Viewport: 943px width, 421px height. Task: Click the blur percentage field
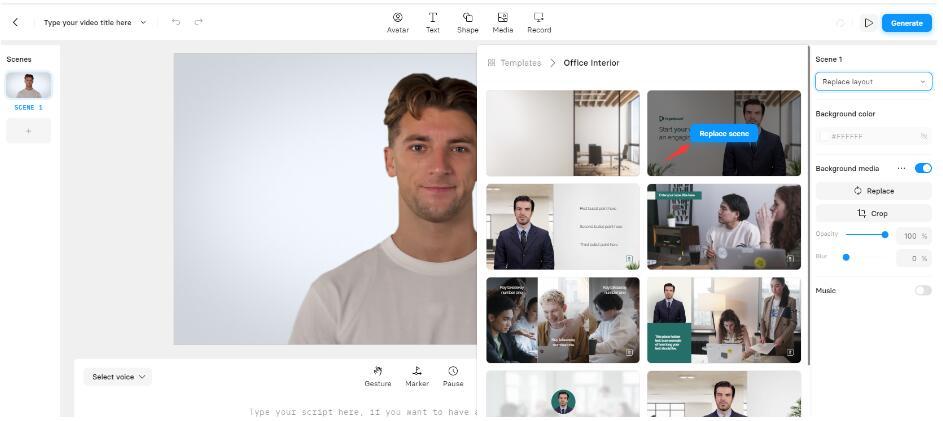pyautogui.click(x=914, y=259)
